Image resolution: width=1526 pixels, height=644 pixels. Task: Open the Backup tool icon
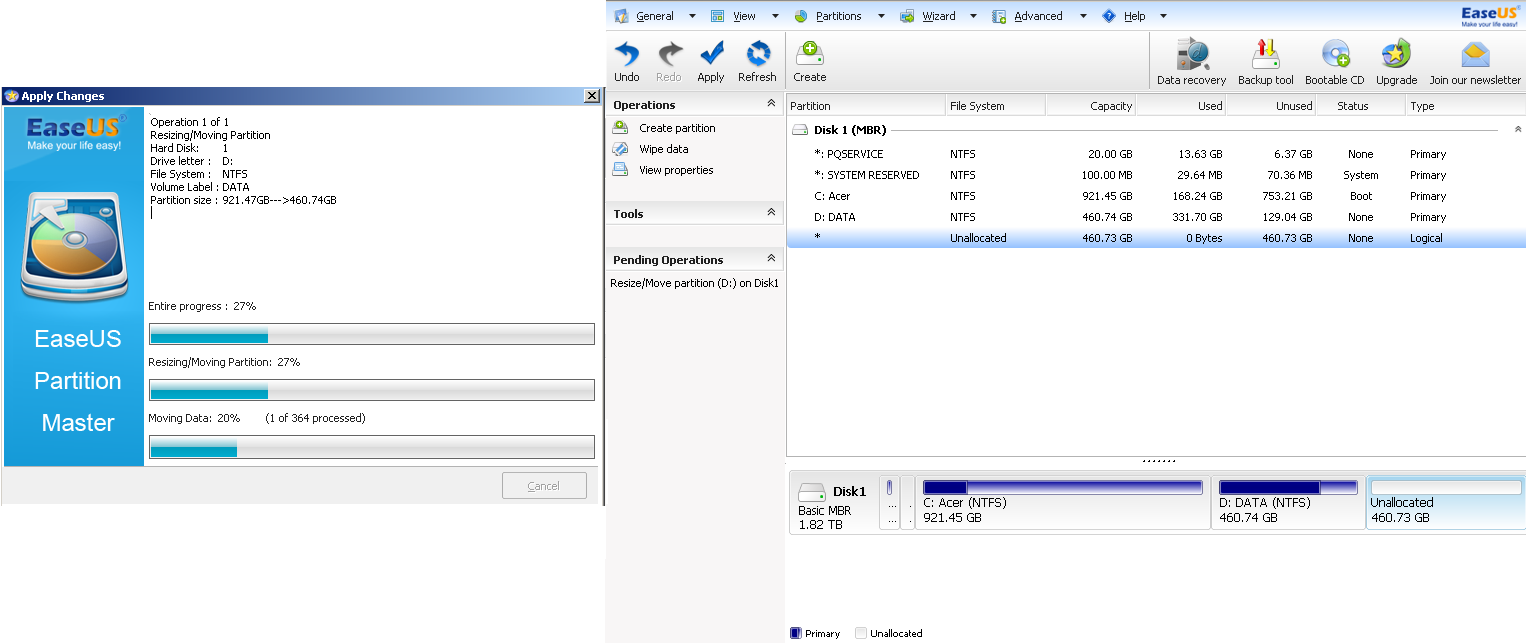click(1265, 54)
